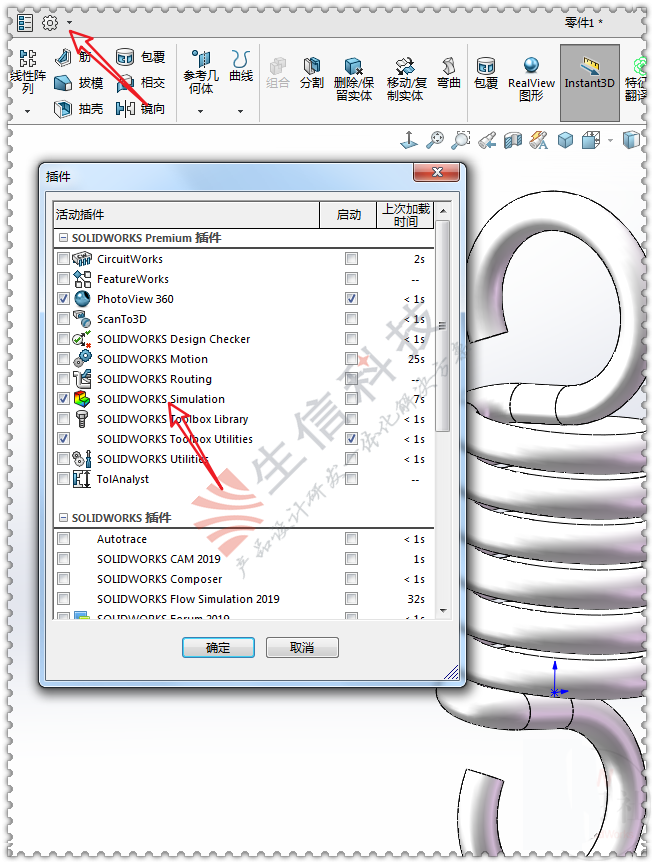Click the add-ins list scroll up arrow
654x864 pixels.
pos(443,211)
